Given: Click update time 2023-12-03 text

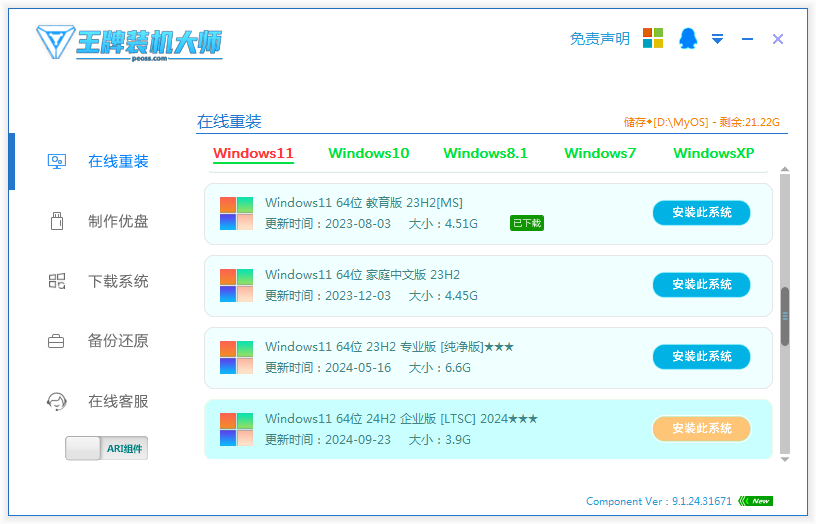Looking at the screenshot, I should coord(328,296).
